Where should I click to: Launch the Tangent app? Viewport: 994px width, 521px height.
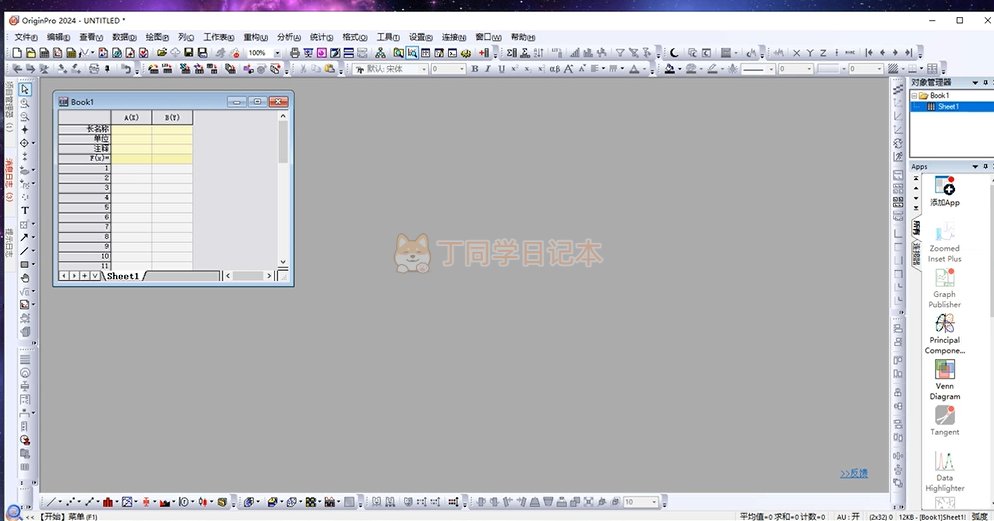[944, 415]
